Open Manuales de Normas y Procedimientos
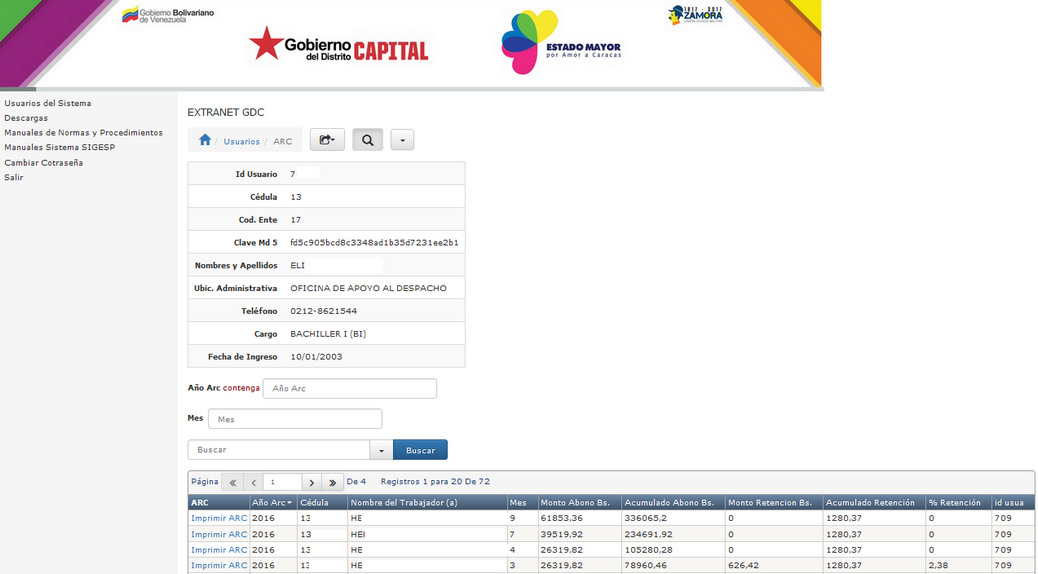This screenshot has height=574, width=1038. tap(83, 132)
